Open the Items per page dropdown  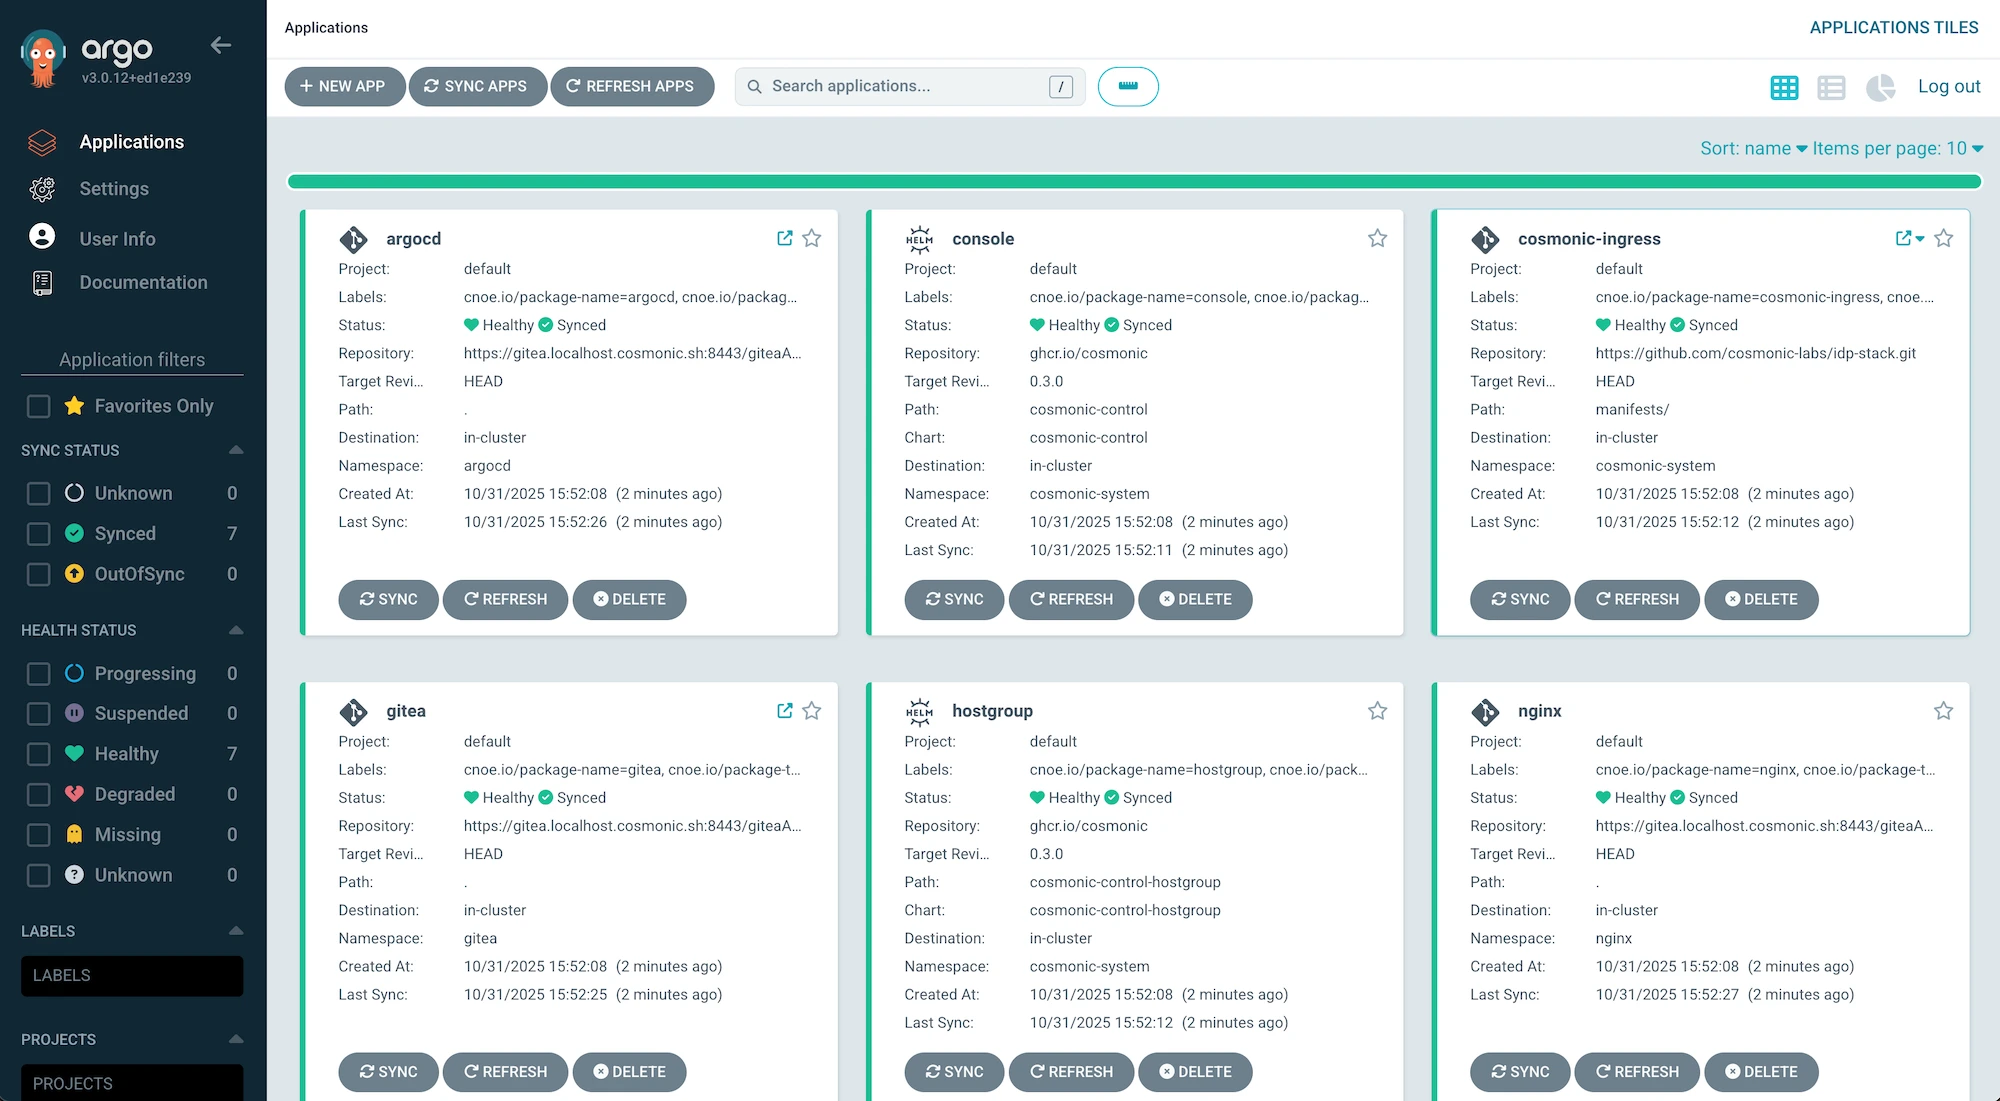[1898, 148]
